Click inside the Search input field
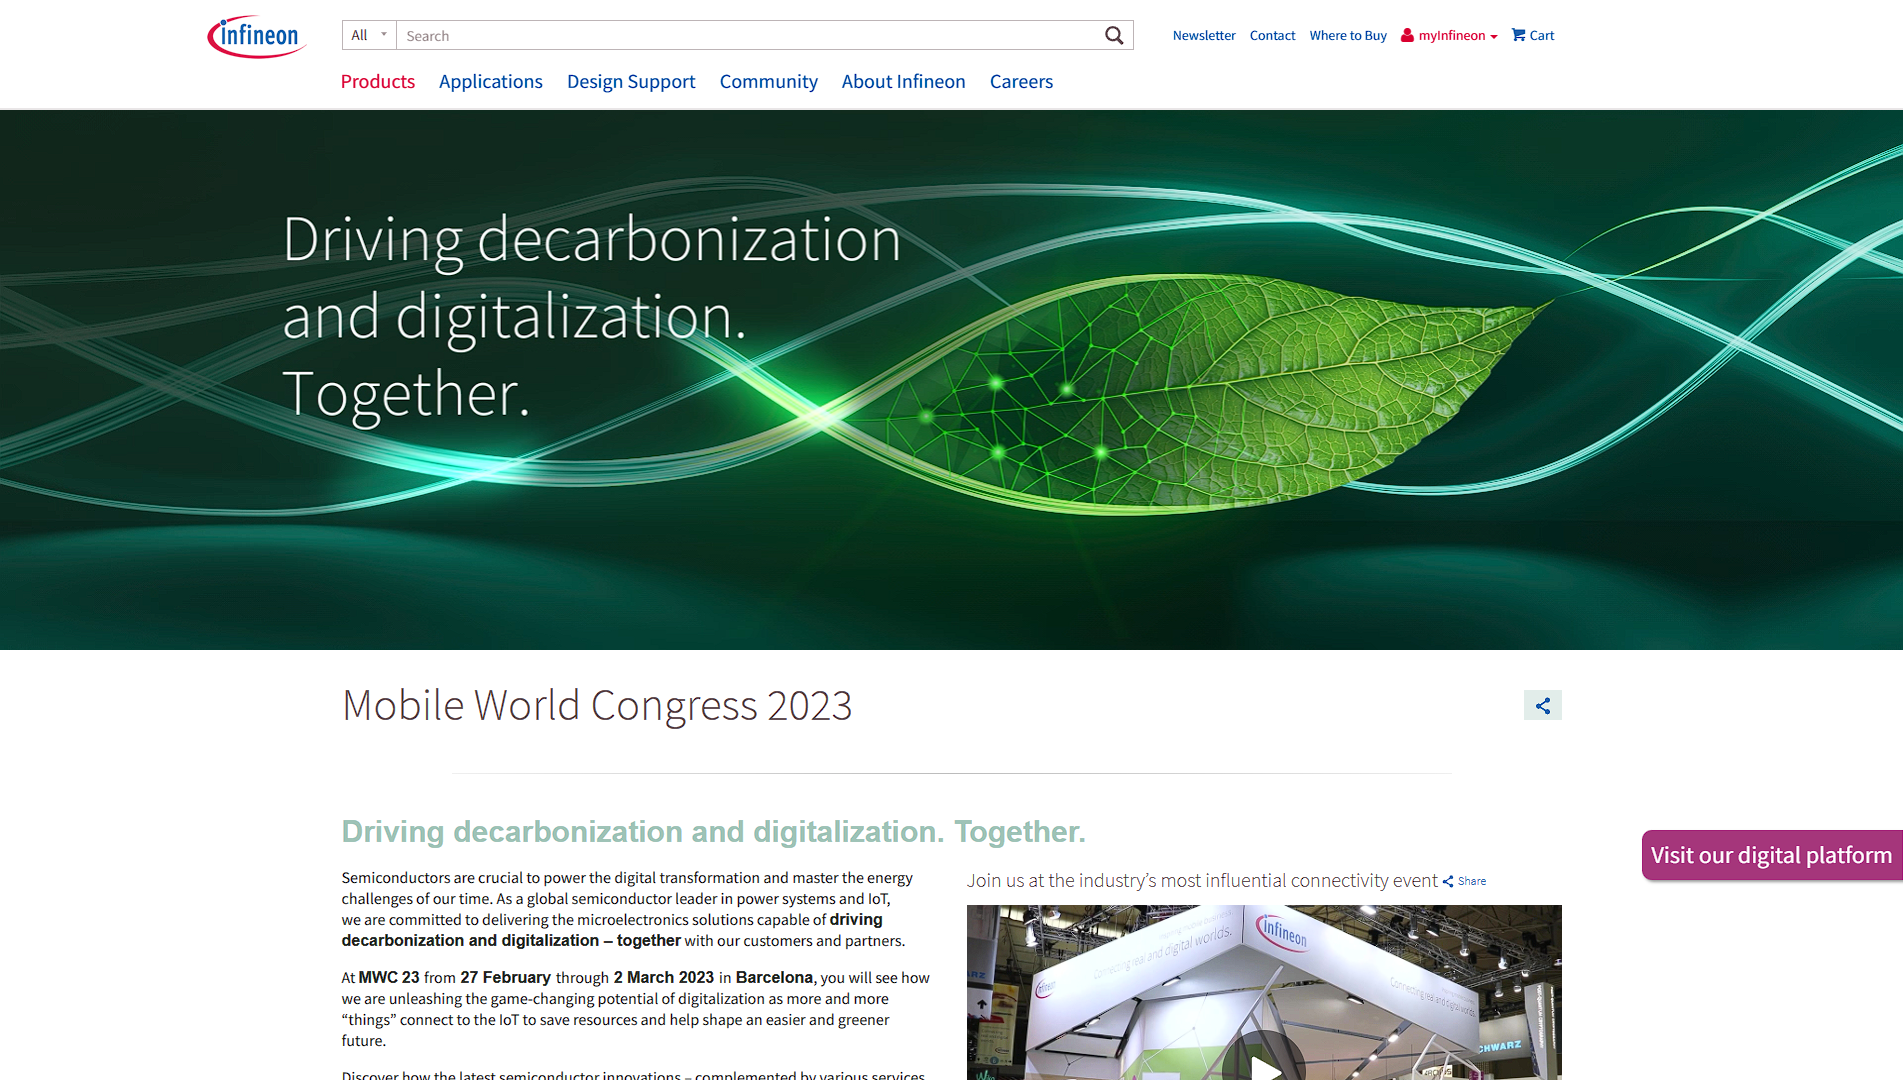 point(750,36)
